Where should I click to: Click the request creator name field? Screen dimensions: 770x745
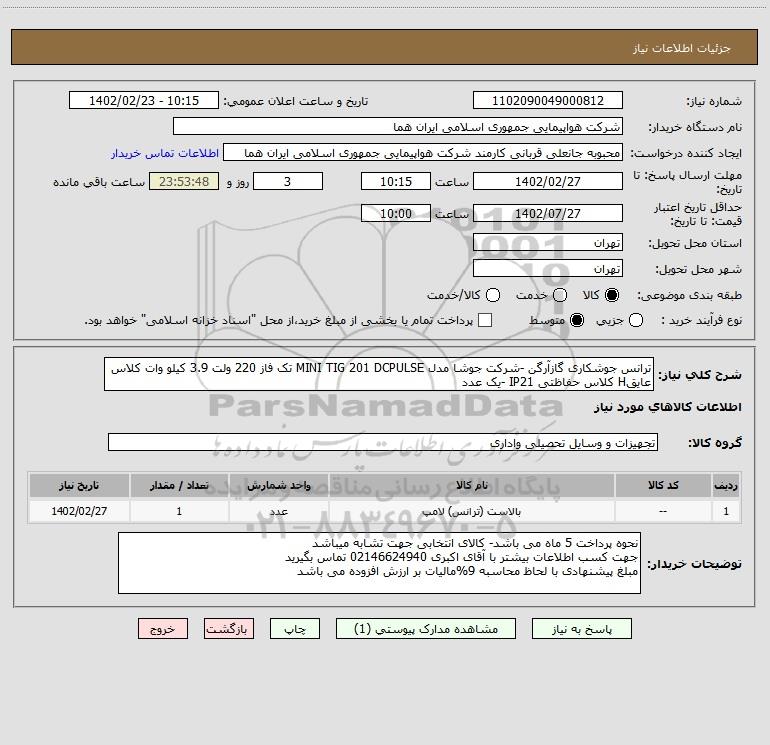[x=423, y=152]
